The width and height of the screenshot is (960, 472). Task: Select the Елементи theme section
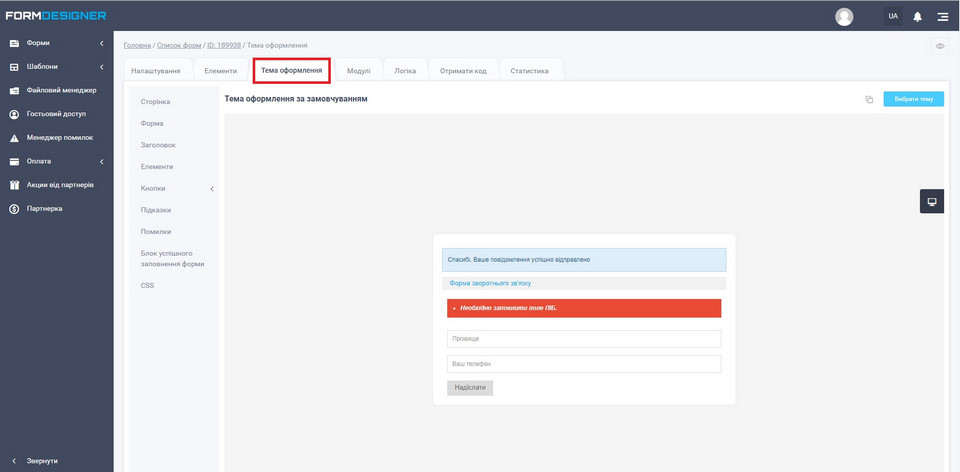pyautogui.click(x=157, y=167)
